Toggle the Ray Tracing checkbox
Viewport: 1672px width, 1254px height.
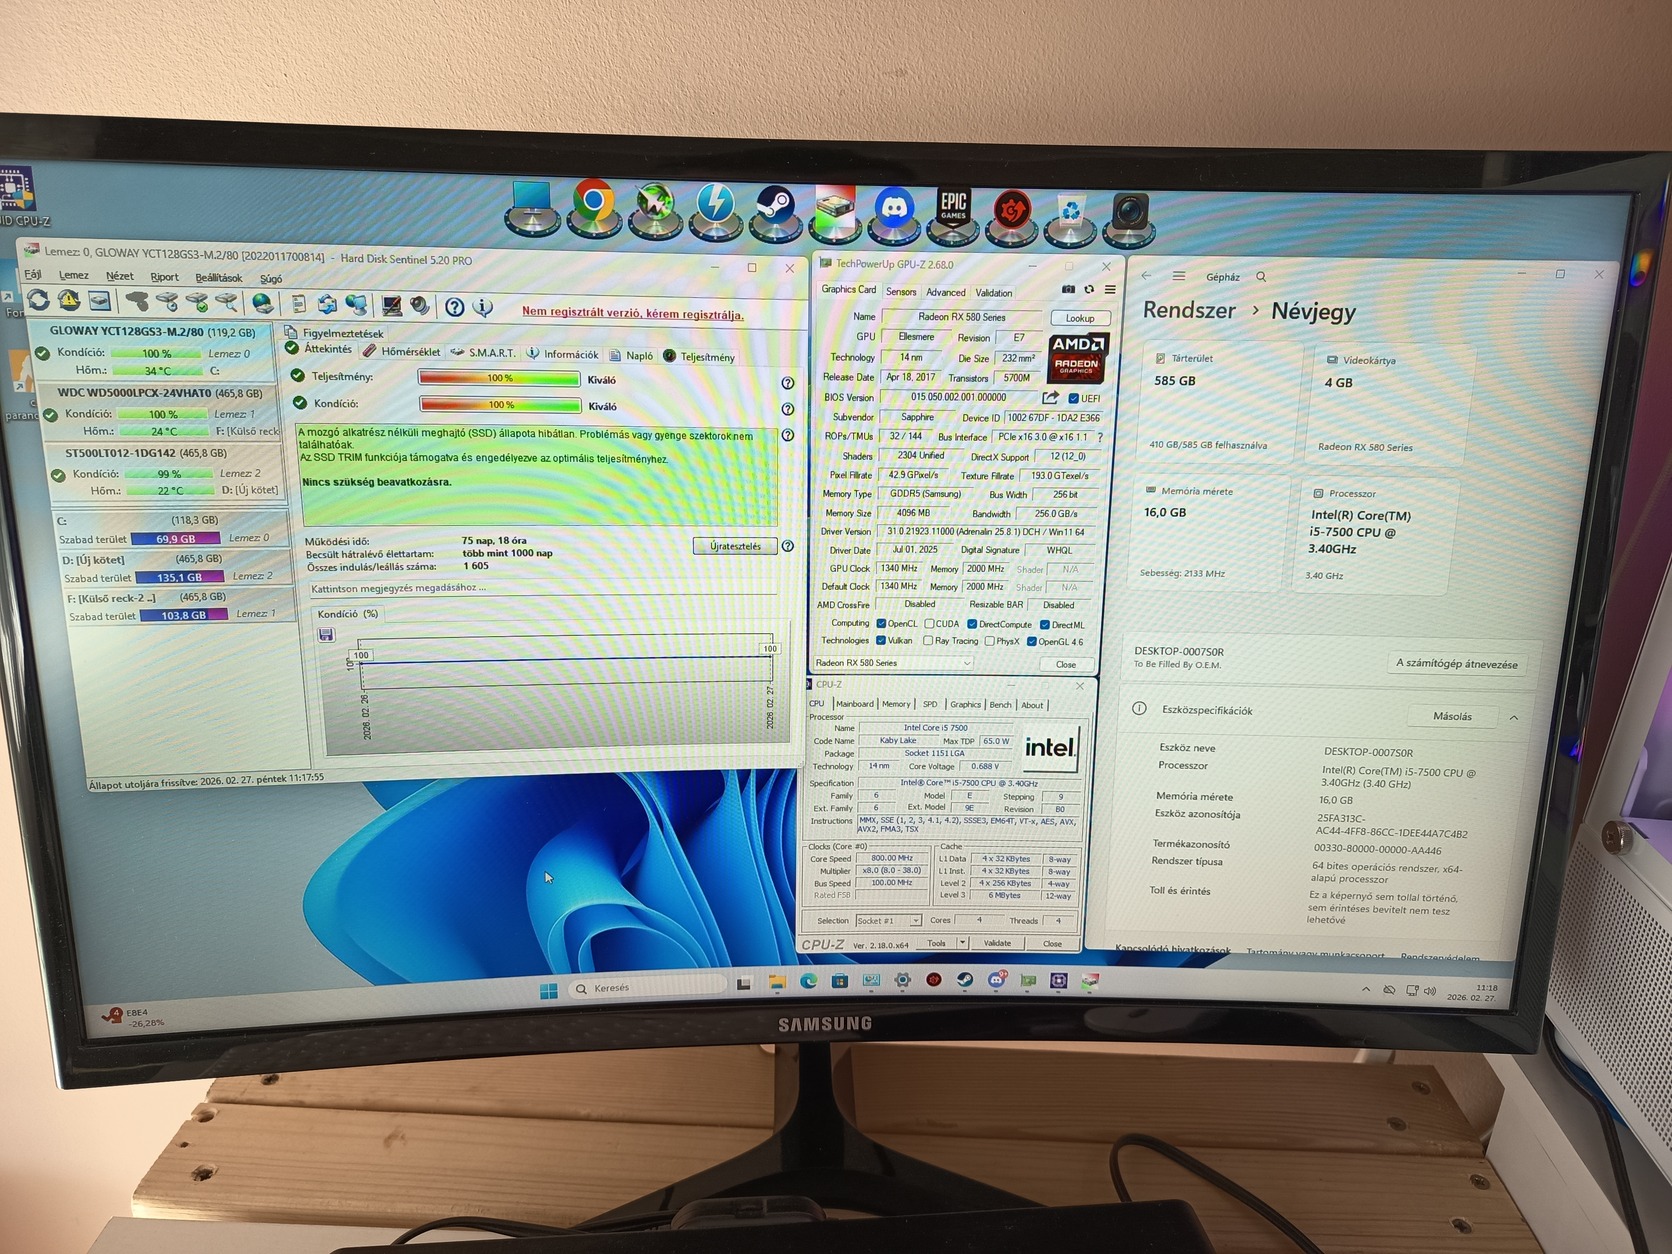pyautogui.click(x=928, y=641)
